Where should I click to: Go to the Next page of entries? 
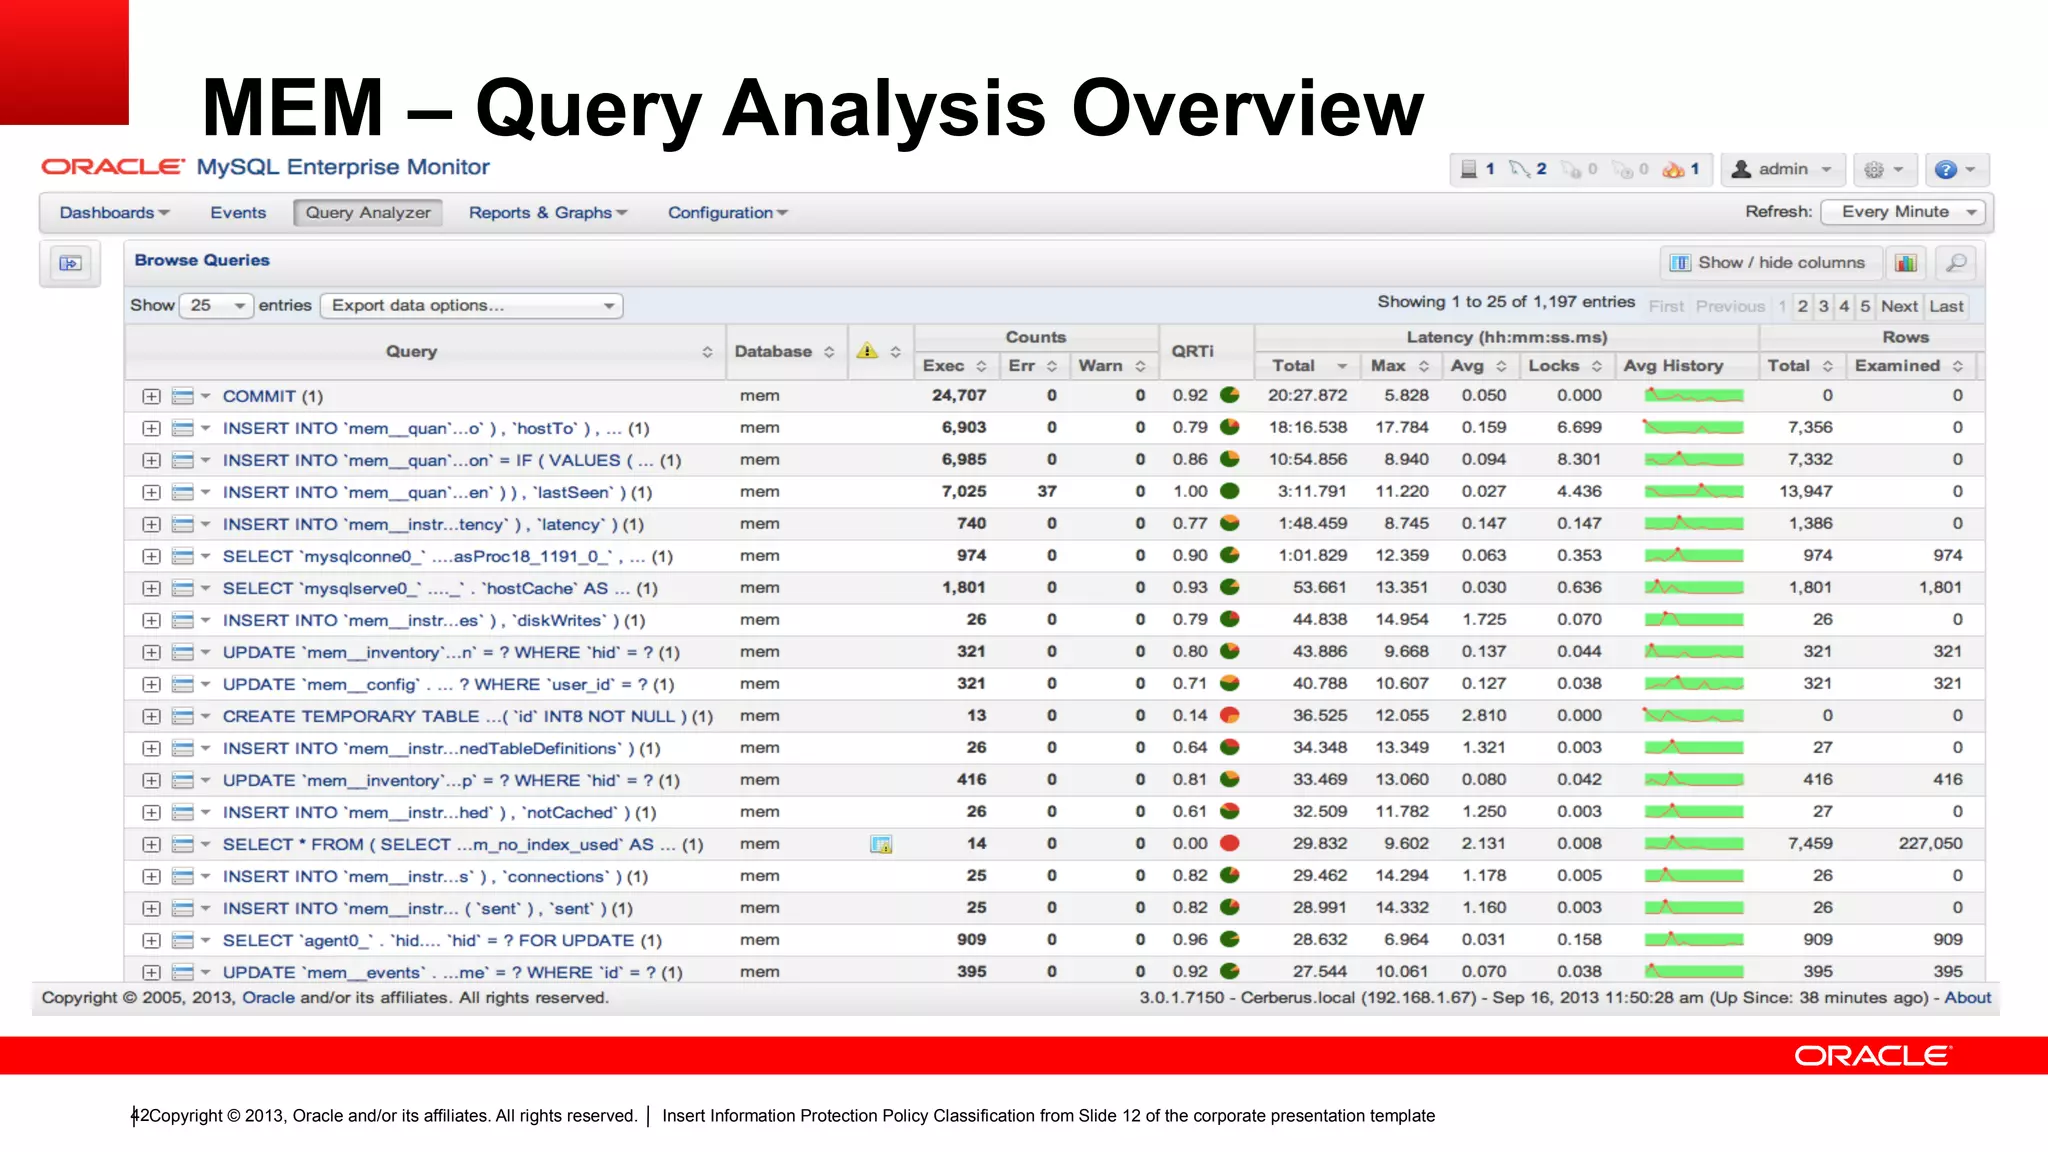(1899, 307)
